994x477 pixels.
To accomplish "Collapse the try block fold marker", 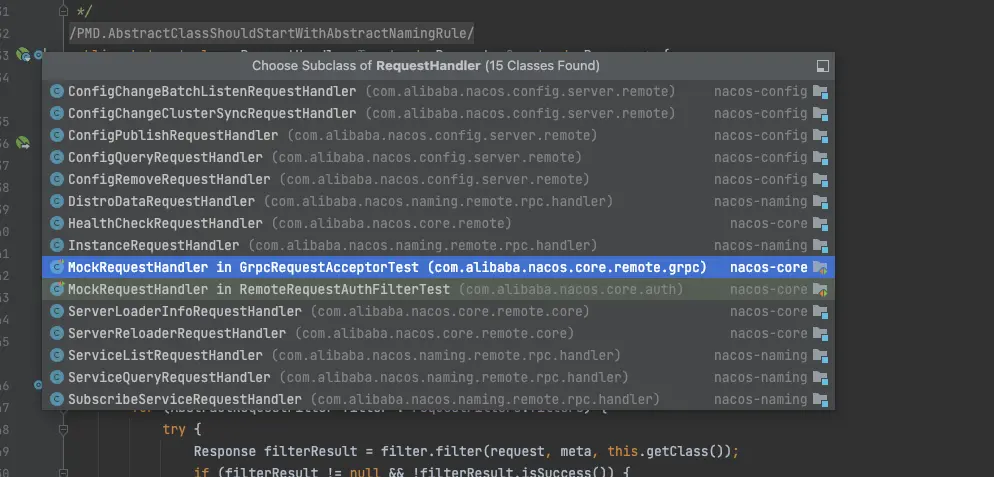I will (63, 429).
